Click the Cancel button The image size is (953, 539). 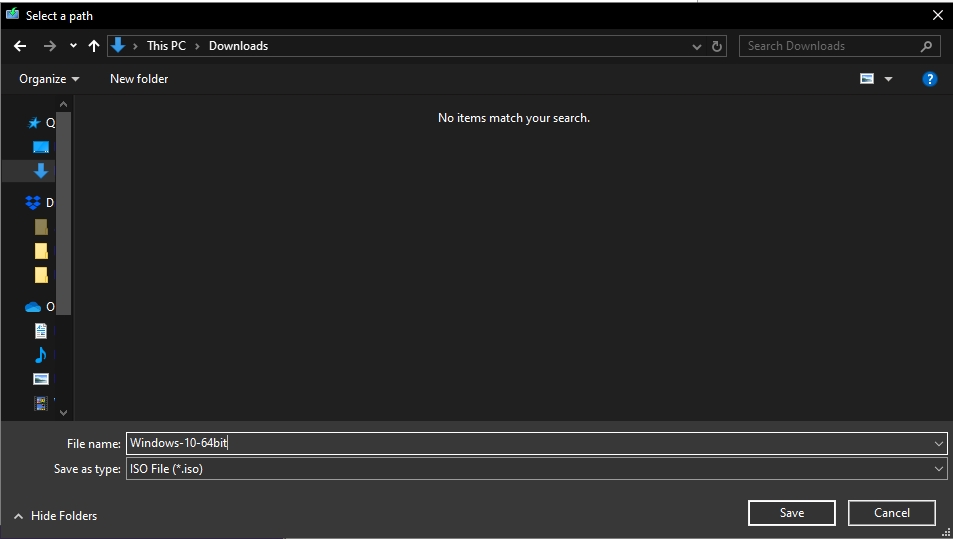pyautogui.click(x=892, y=513)
